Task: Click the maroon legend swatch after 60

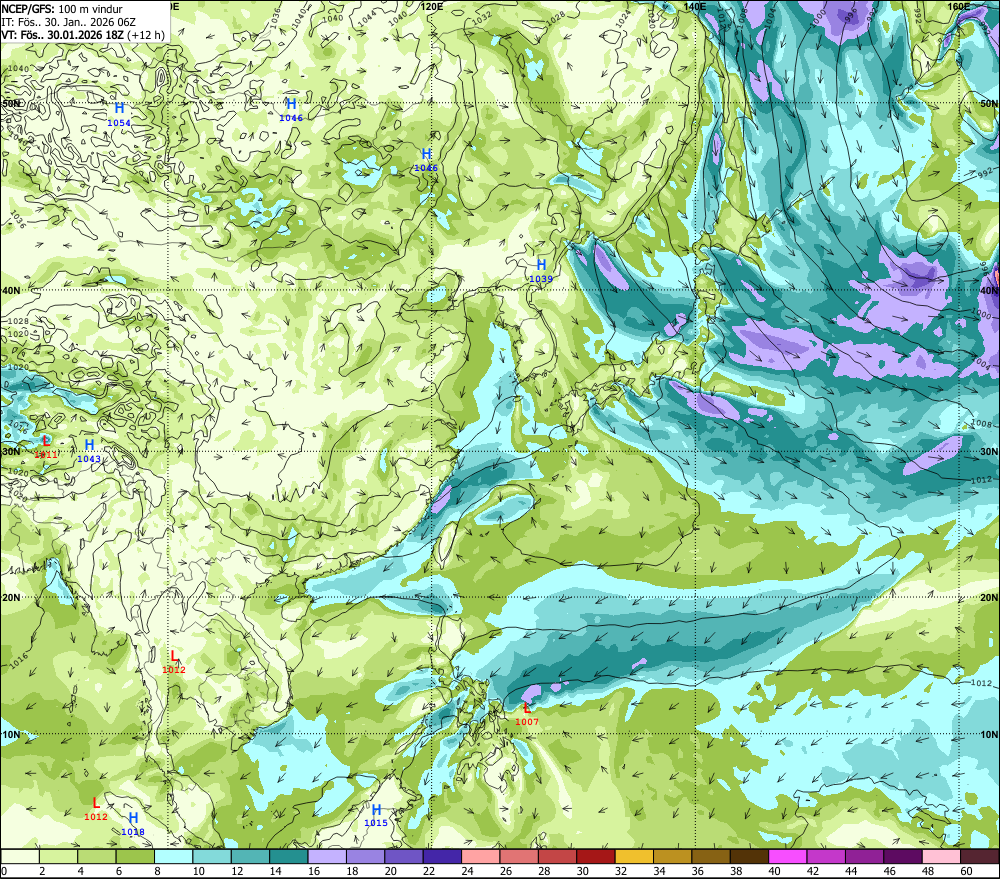Action: tap(980, 856)
